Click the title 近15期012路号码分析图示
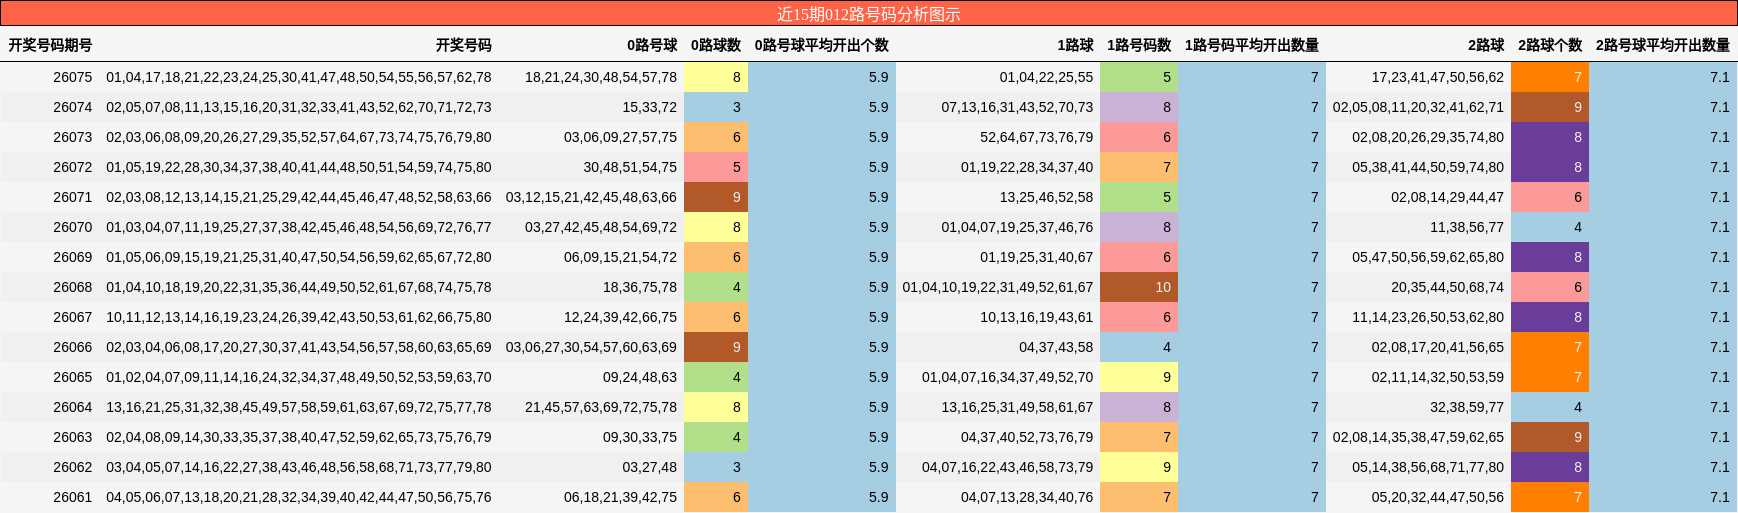The height and width of the screenshot is (513, 1738). tap(868, 14)
